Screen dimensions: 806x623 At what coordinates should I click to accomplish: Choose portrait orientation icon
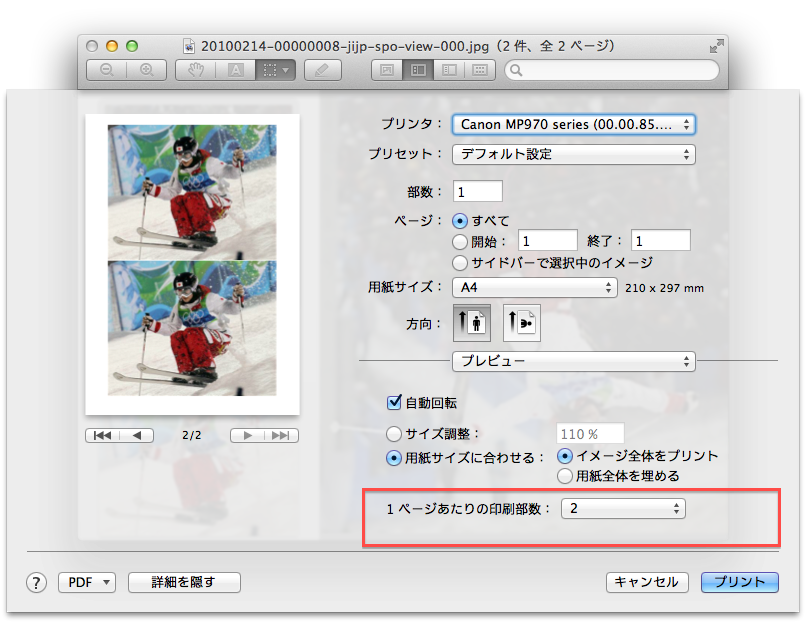(472, 324)
